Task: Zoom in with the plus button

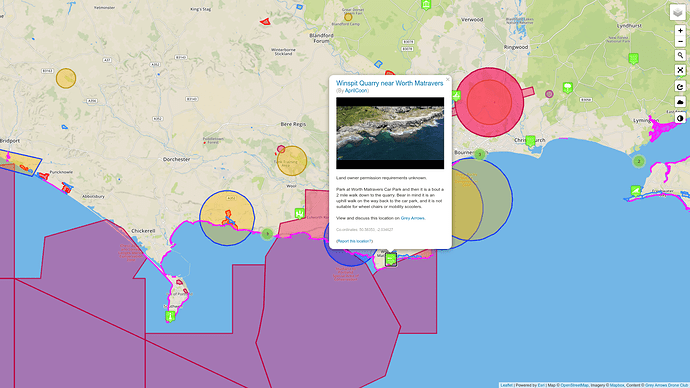Action: (680, 31)
